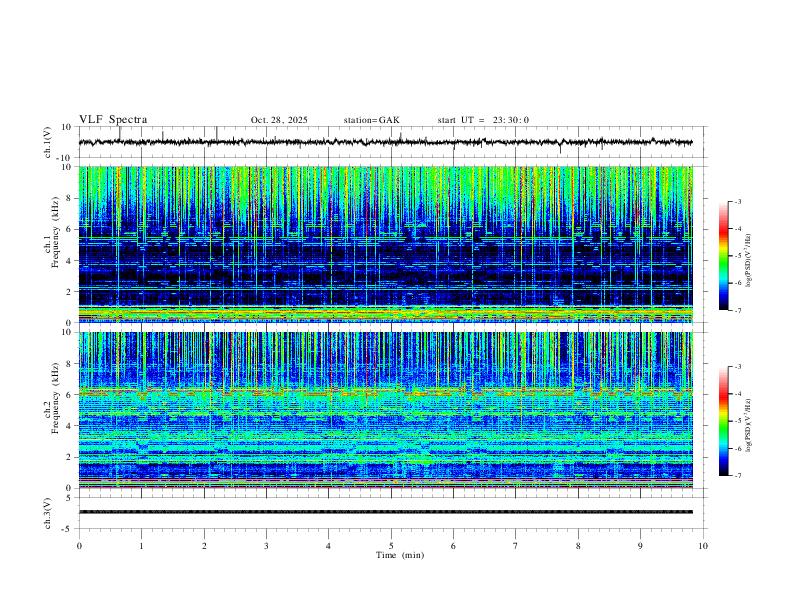The width and height of the screenshot is (792, 612).
Task: Click the "0" tick on the time axis
Action: click(x=79, y=546)
